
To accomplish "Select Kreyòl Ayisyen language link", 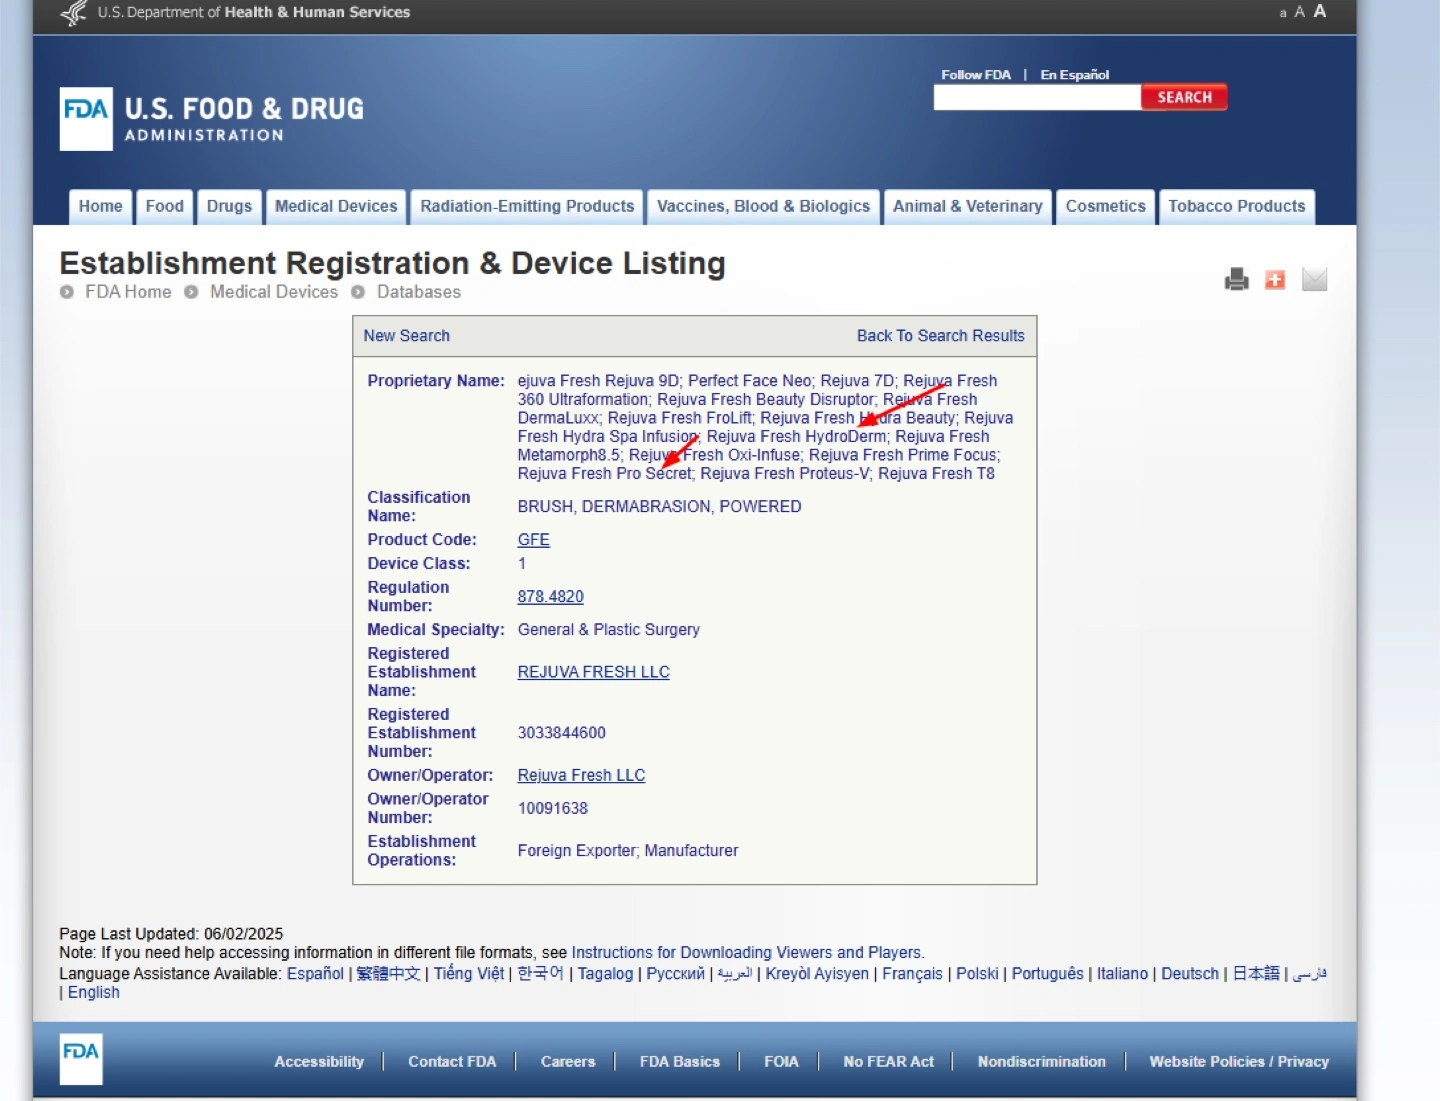I will [x=817, y=974].
